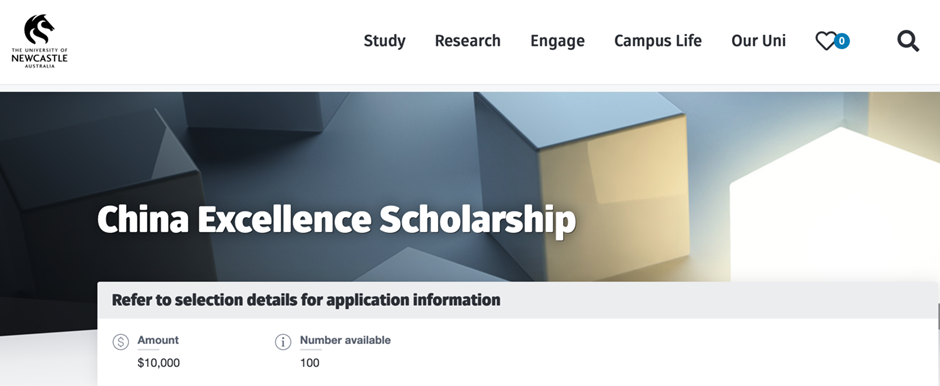The image size is (940, 386).
Task: Open the search magnifying glass
Action: pos(908,41)
